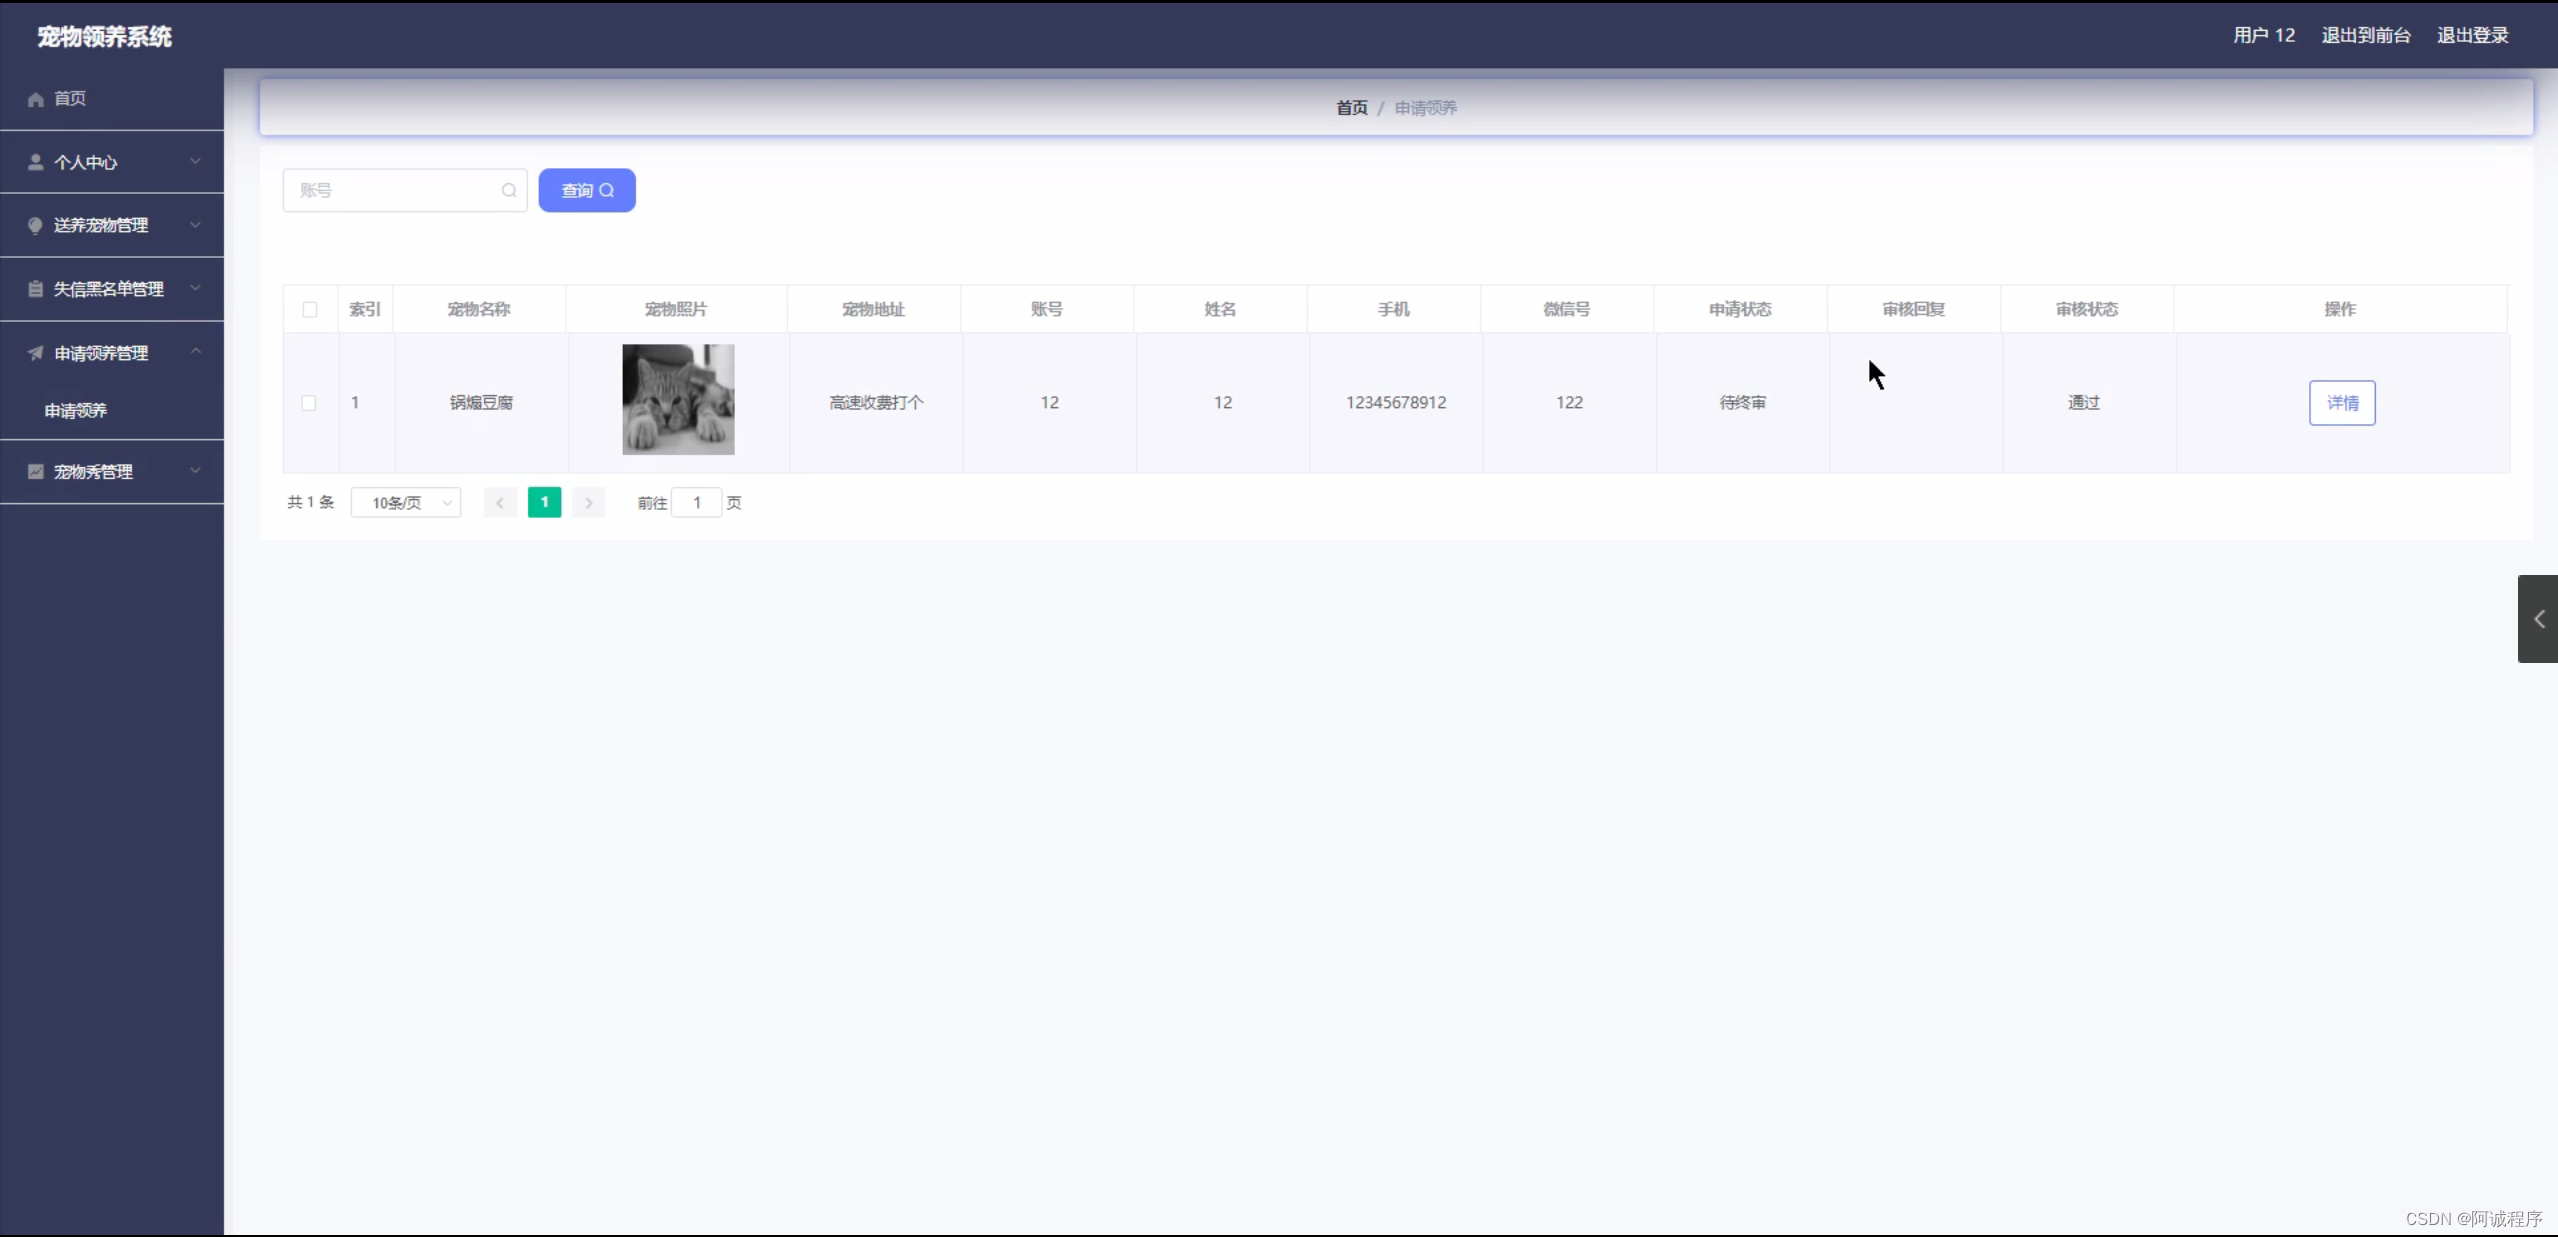Click the page jump number input field
This screenshot has height=1237, width=2558.
697,503
